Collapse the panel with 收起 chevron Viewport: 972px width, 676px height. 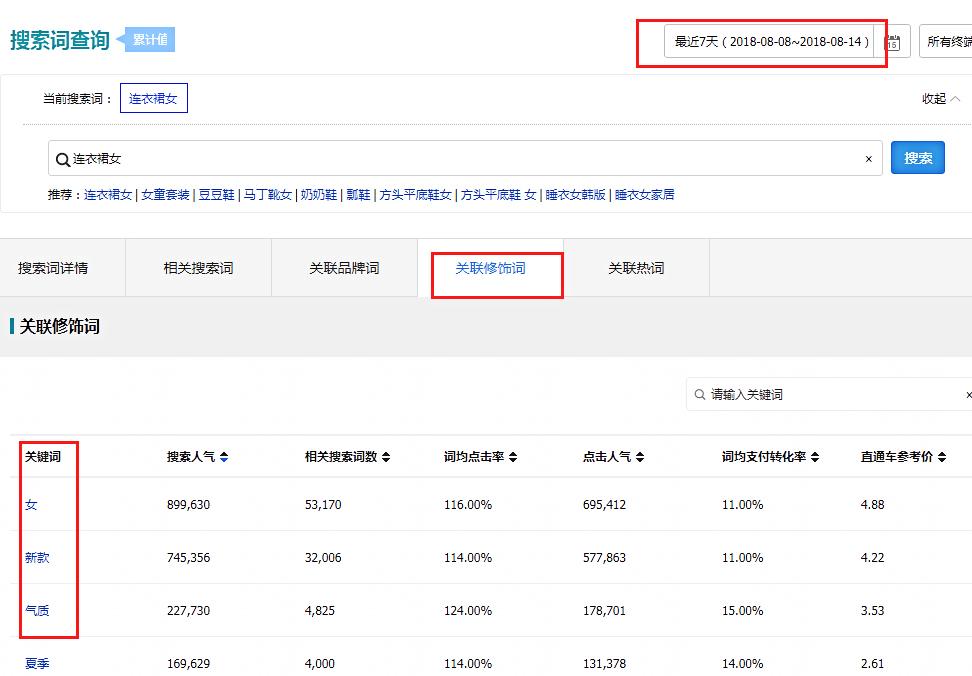tap(941, 99)
